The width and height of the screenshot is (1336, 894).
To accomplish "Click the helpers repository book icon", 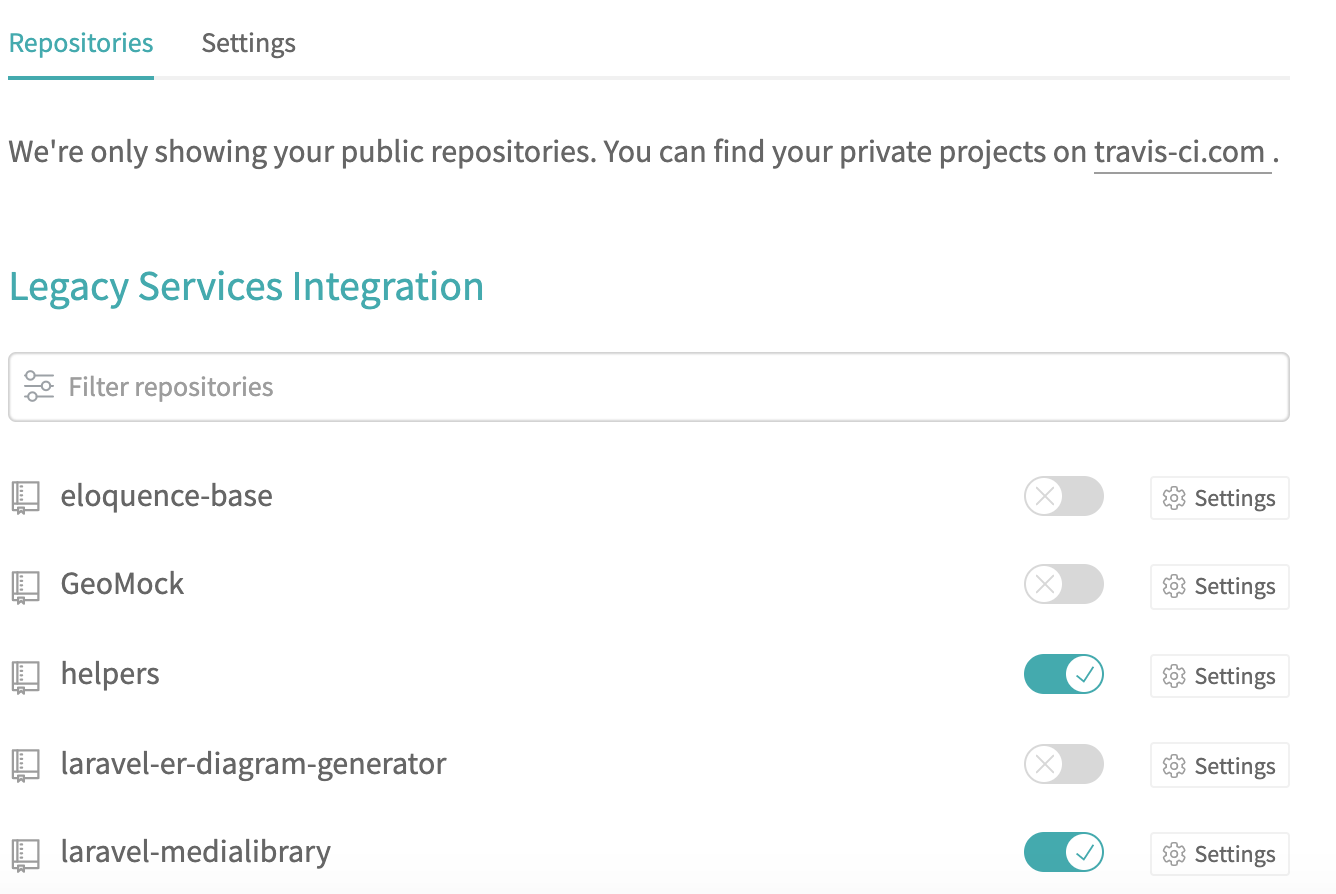I will [x=25, y=674].
